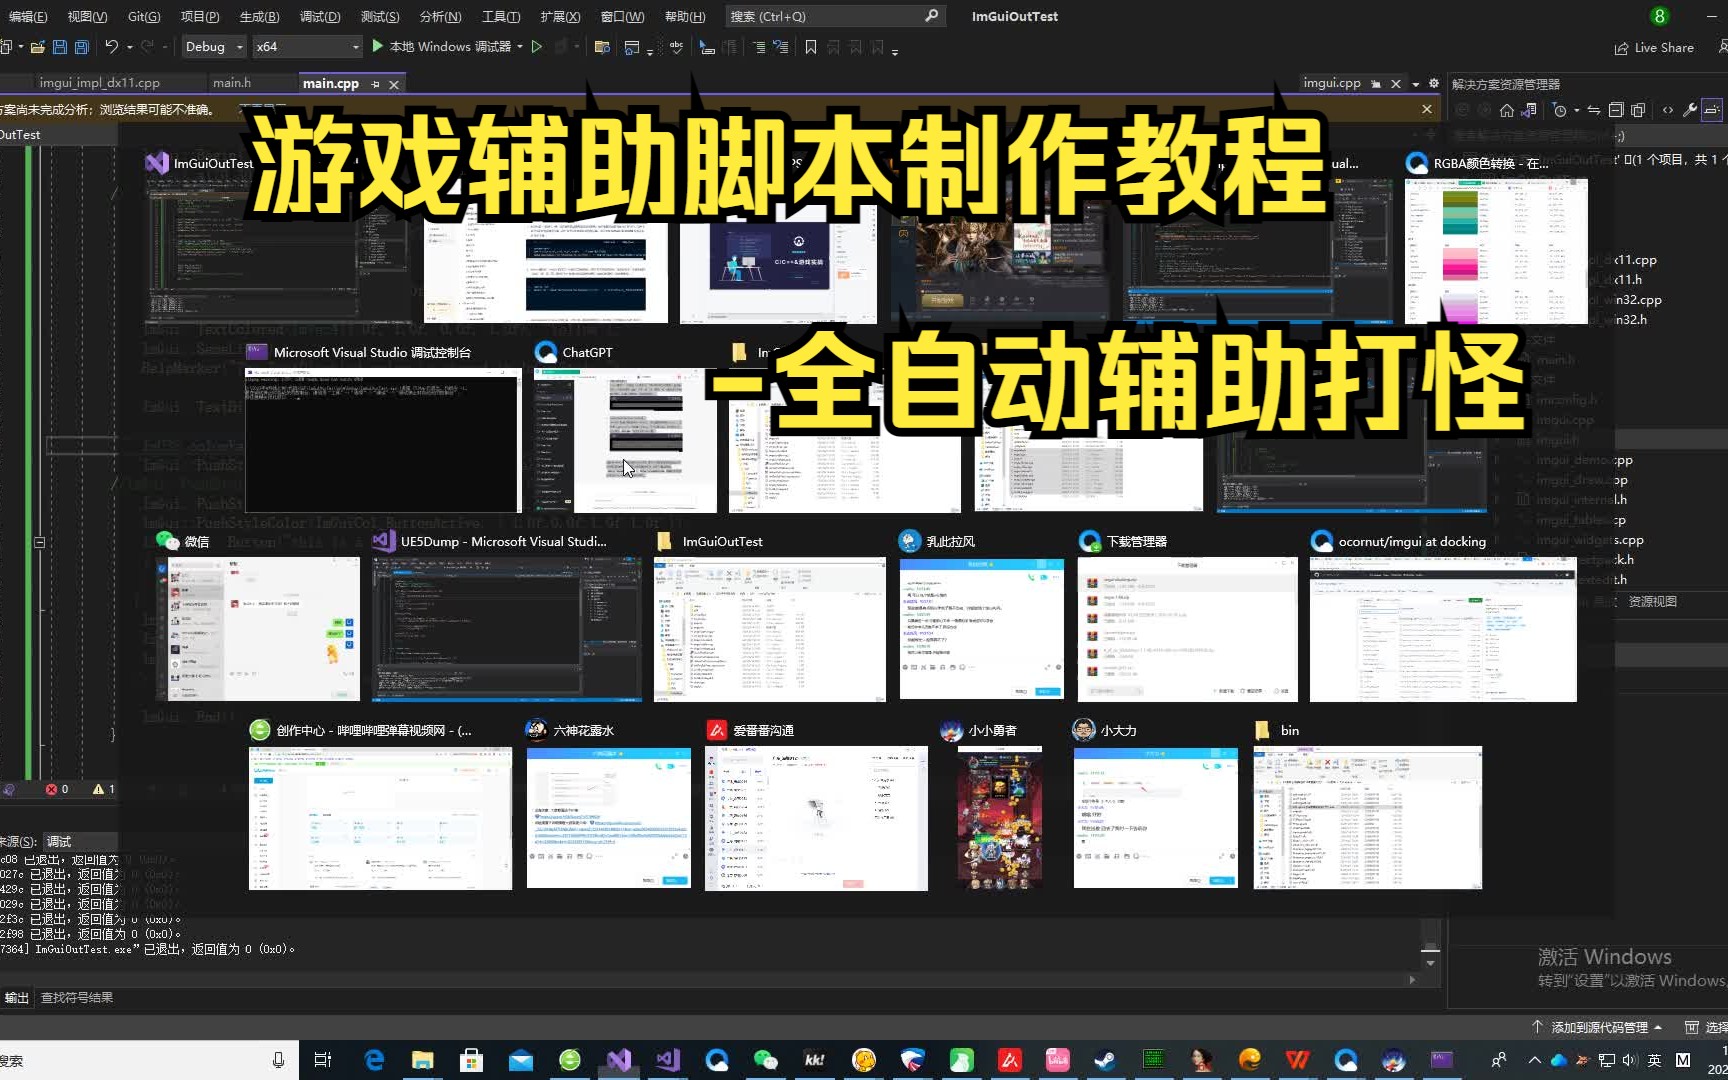Expand the debugger target dropdown arrow
Image resolution: width=1728 pixels, height=1080 pixels.
tap(520, 47)
